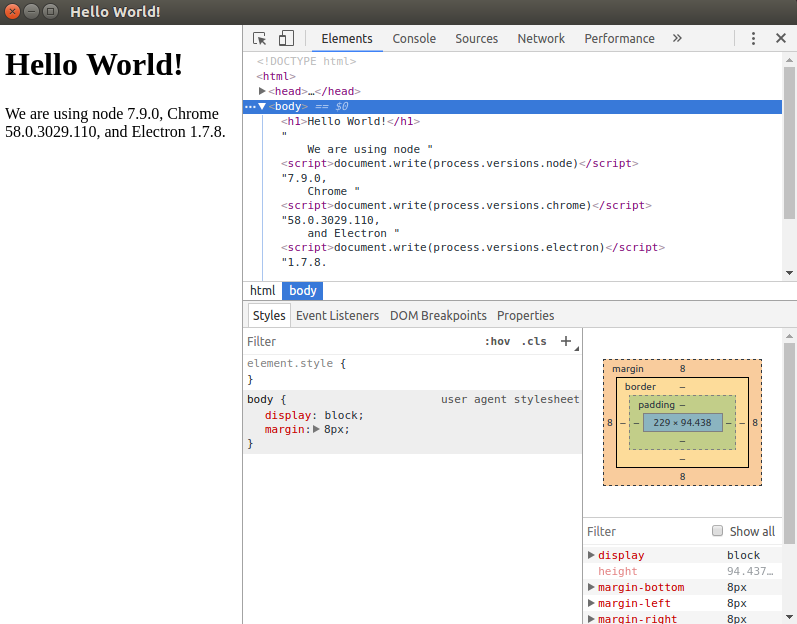Image resolution: width=797 pixels, height=624 pixels.
Task: Activate the inspect element picker icon
Action: tap(259, 39)
